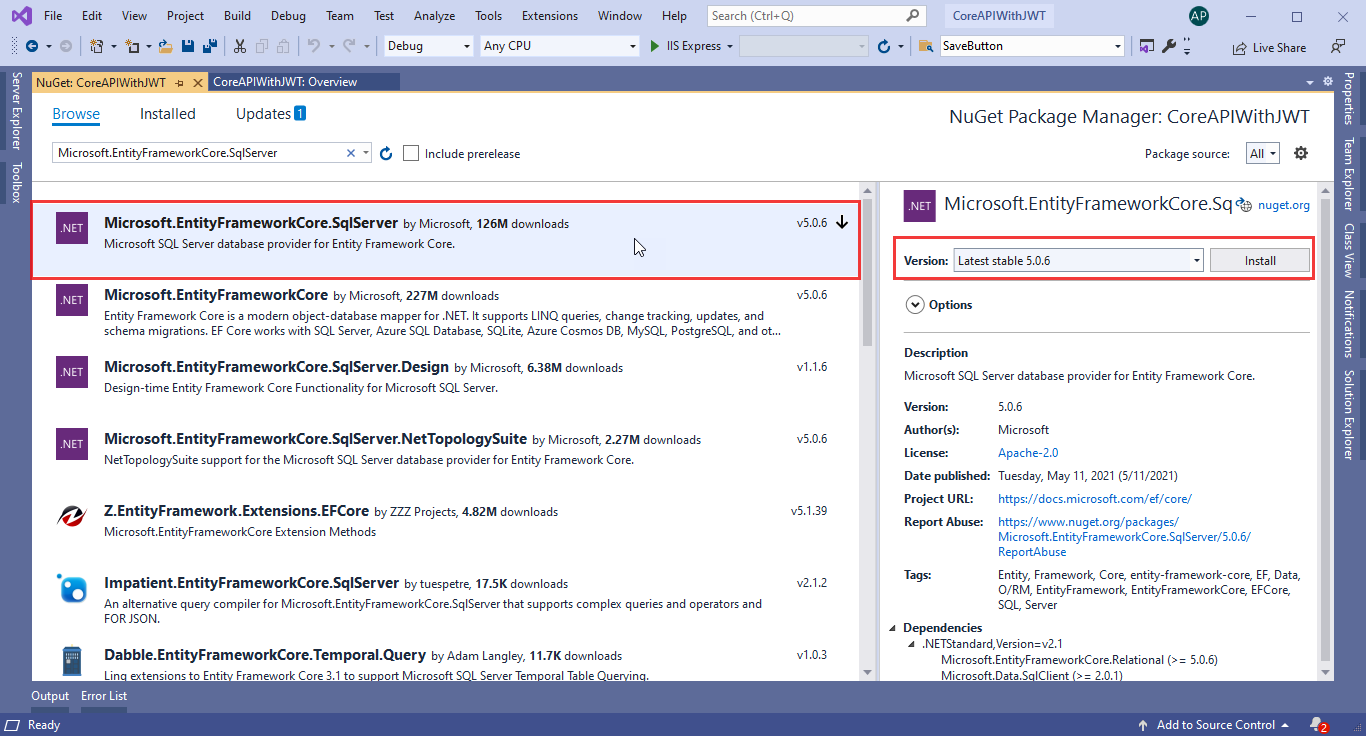Viewport: 1366px width, 736px height.
Task: Open the ReportAbuse link
Action: tap(1124, 537)
